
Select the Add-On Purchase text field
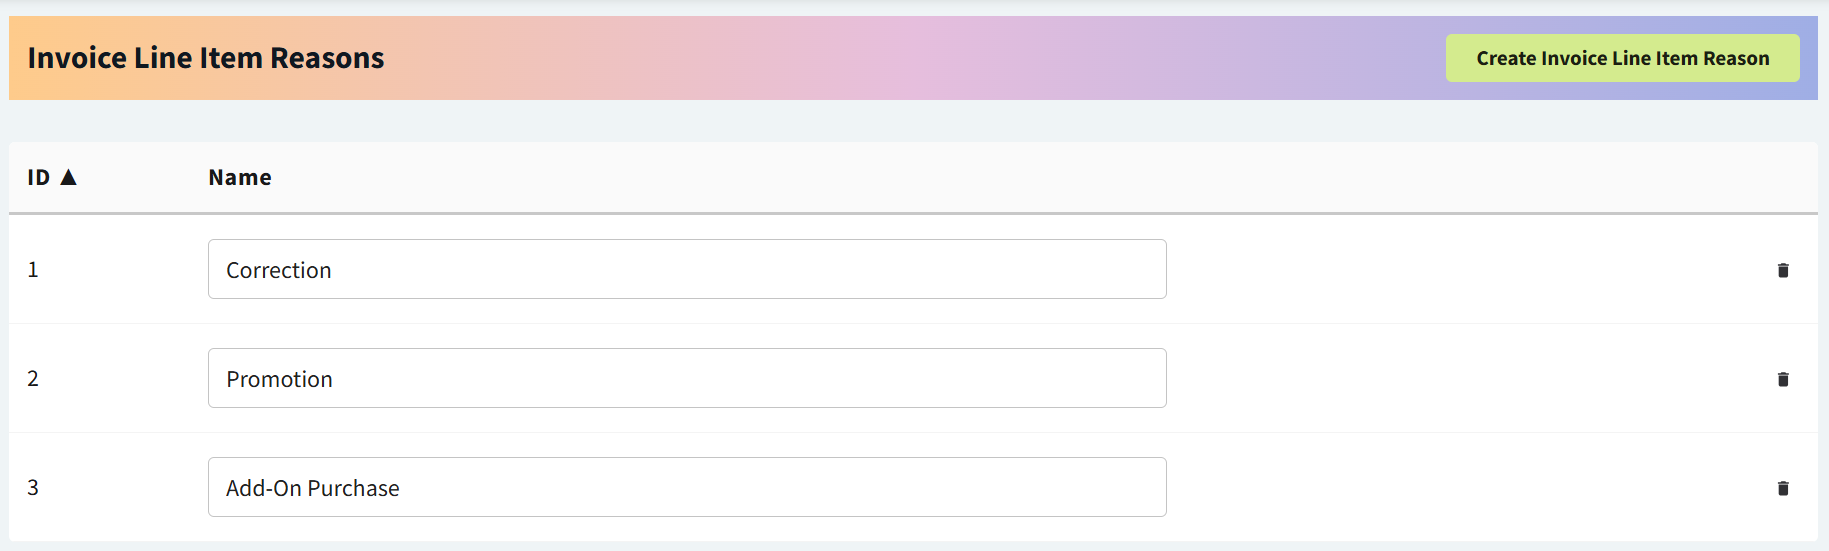point(686,487)
